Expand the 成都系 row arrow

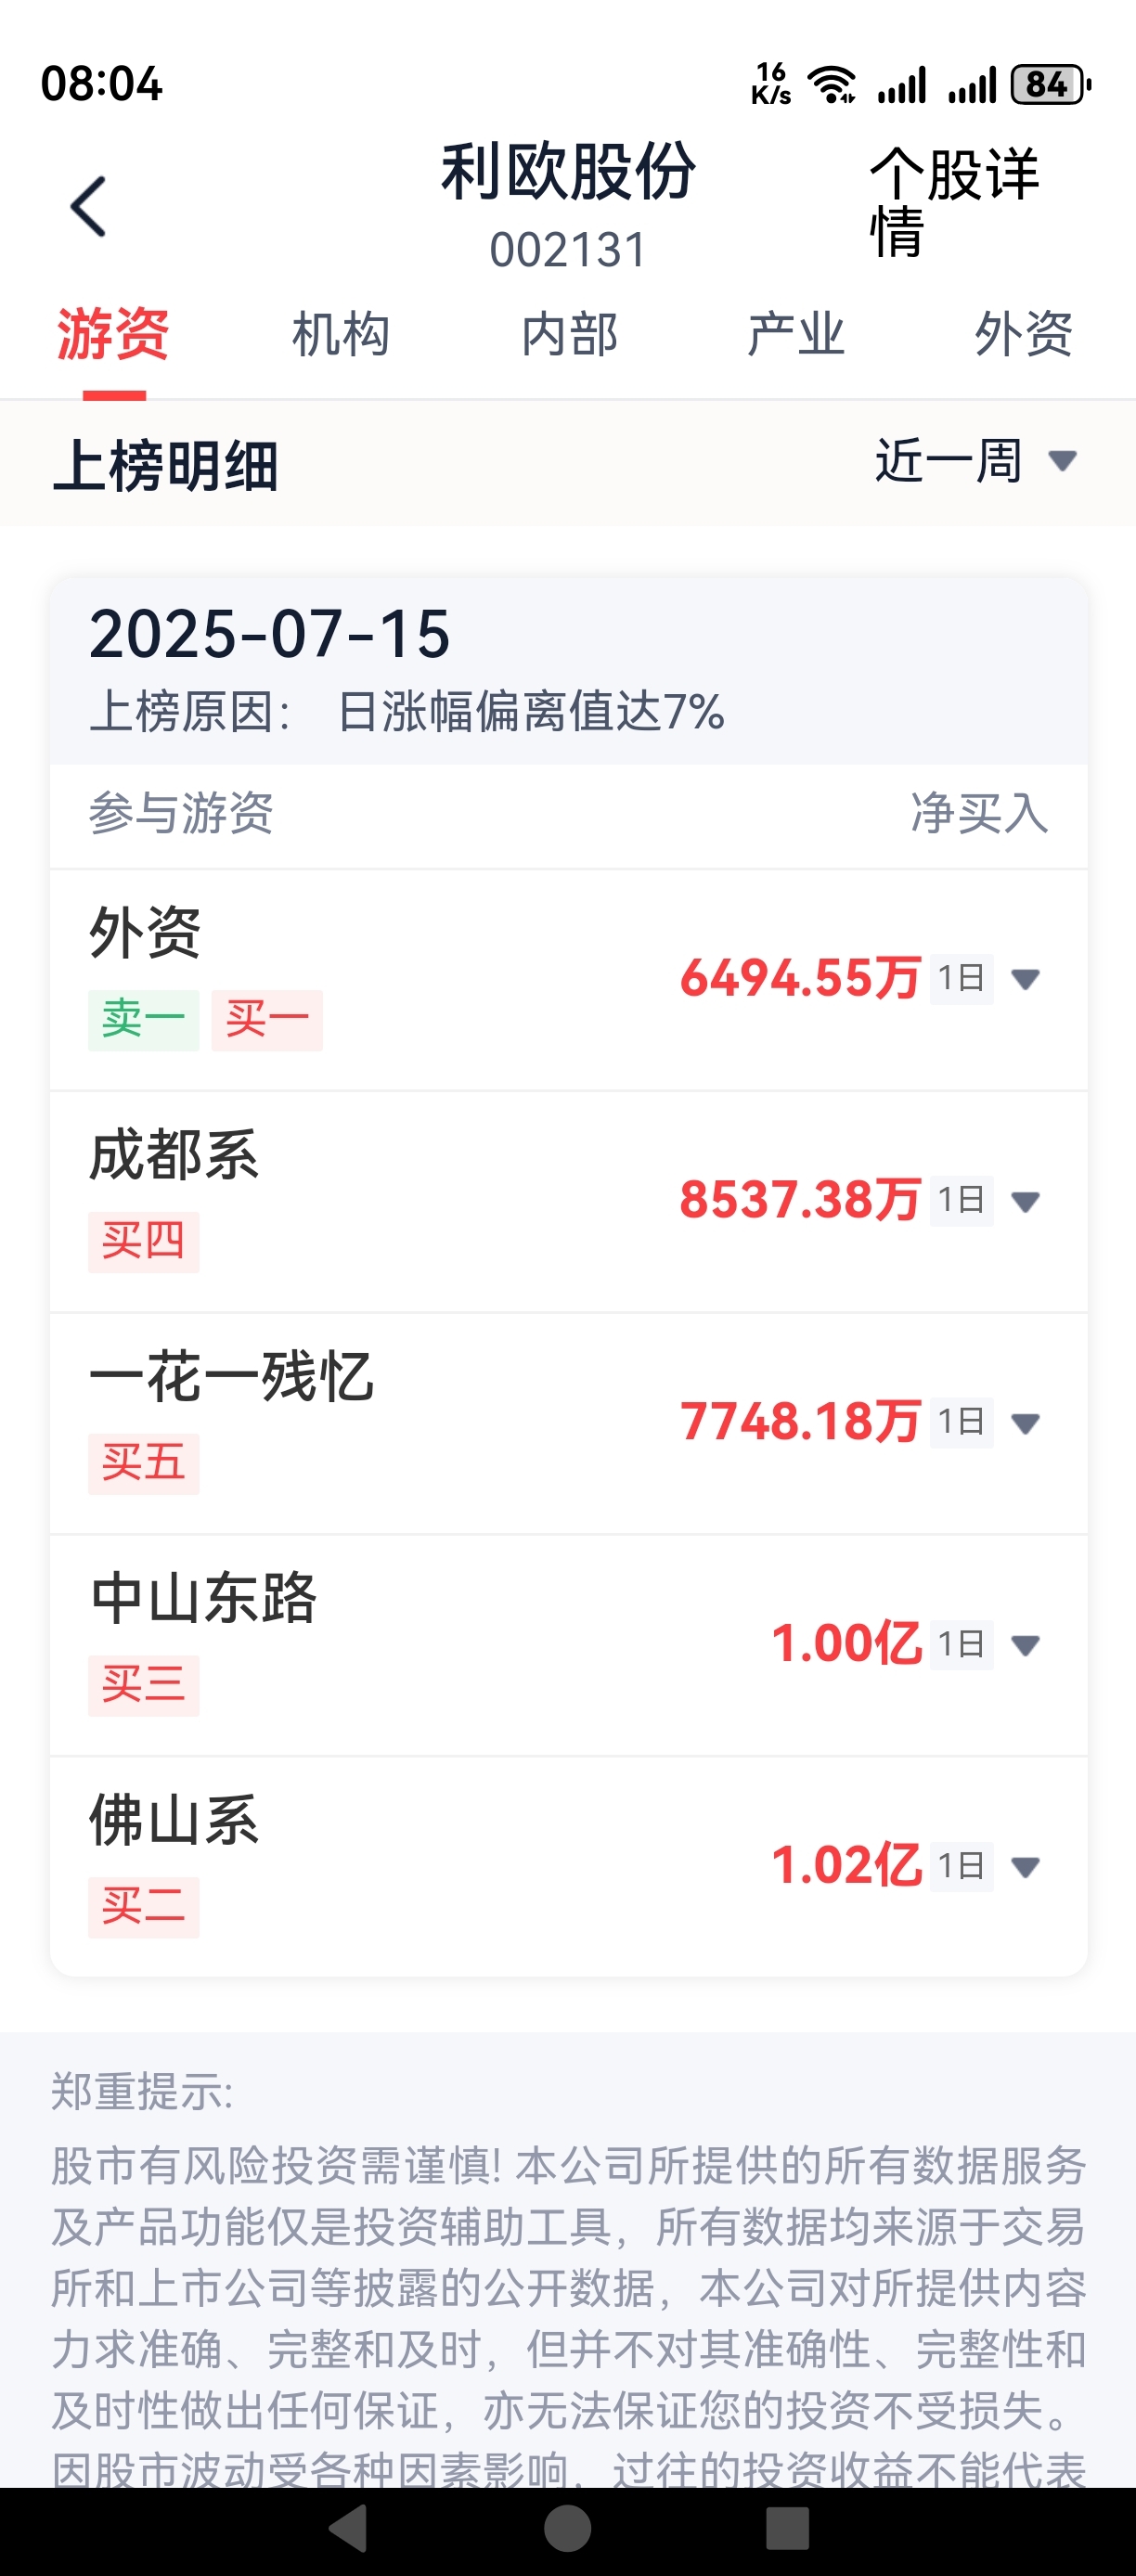coord(1026,1200)
